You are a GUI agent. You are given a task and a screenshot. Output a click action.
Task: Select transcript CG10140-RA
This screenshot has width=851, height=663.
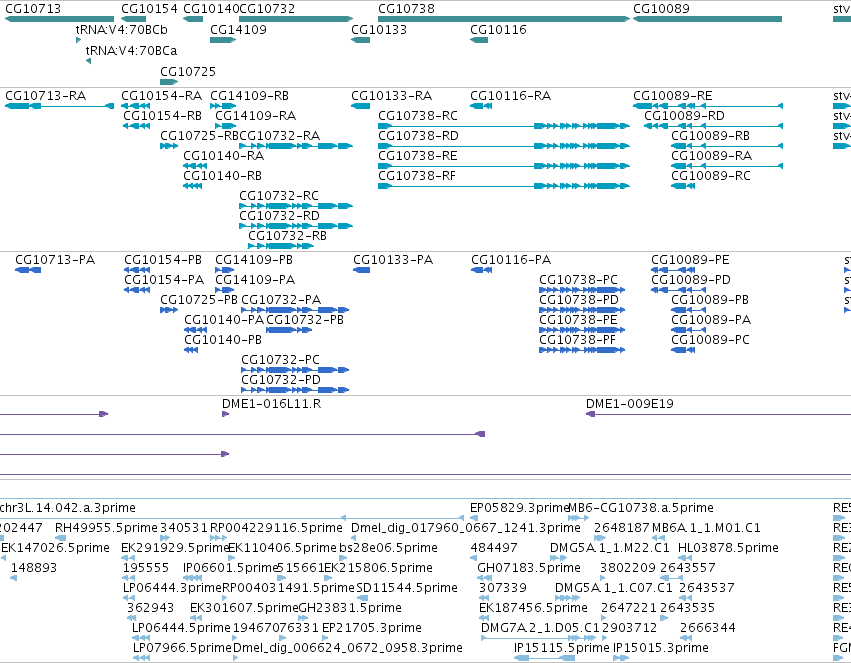[224, 156]
